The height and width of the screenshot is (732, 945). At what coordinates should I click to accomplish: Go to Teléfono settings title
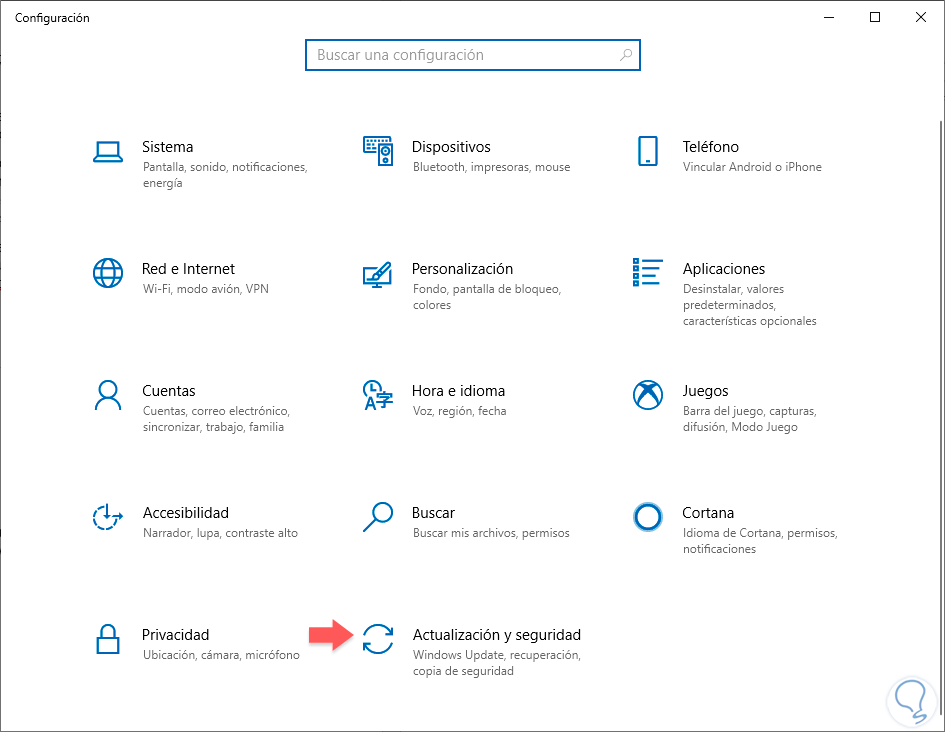coord(711,147)
